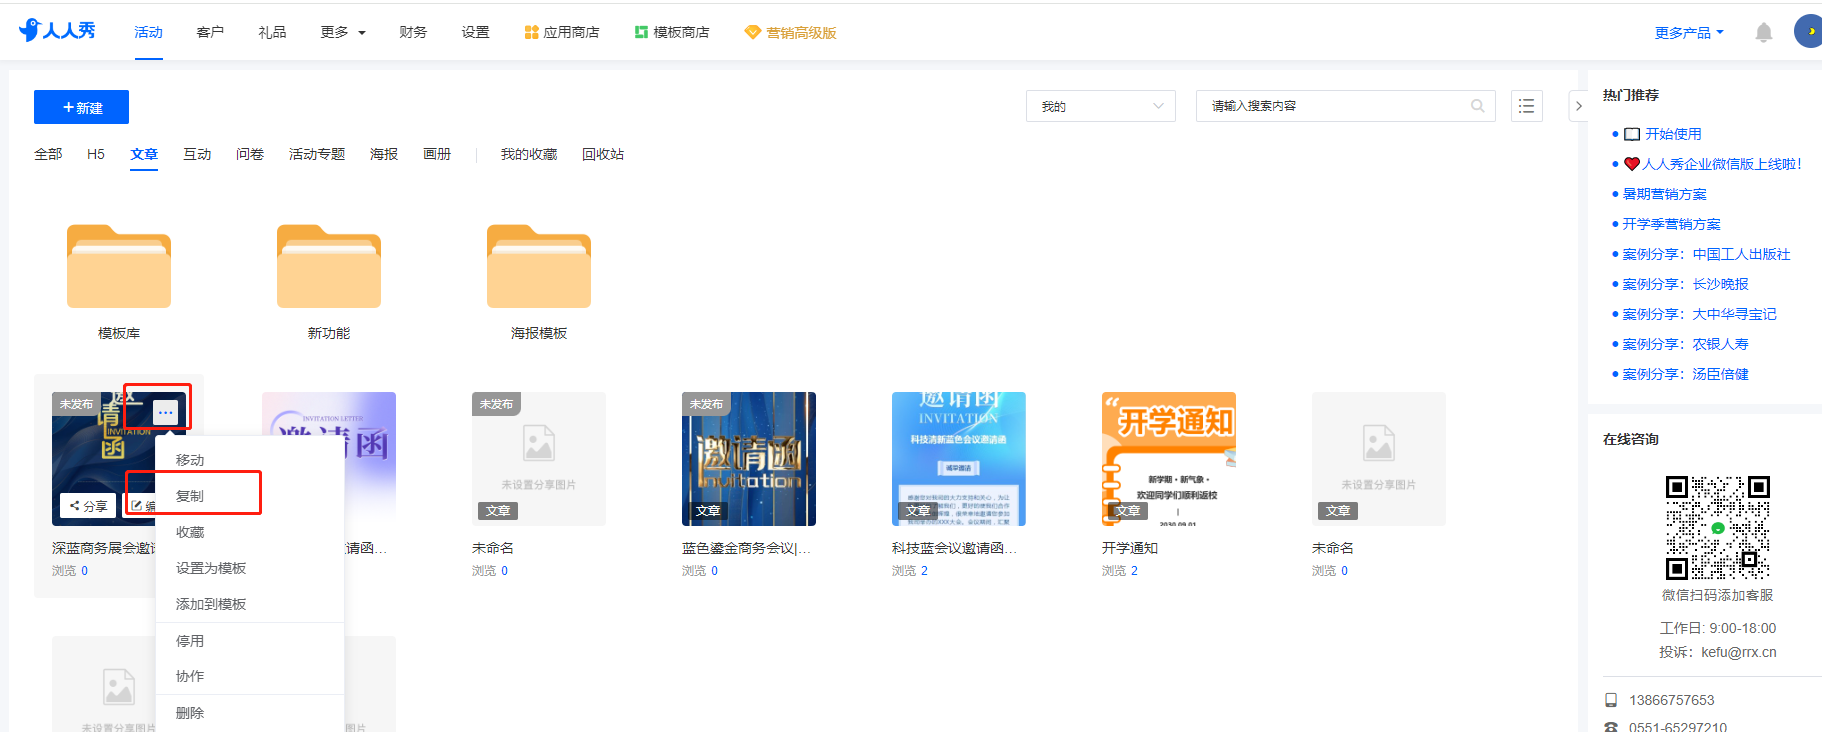Open the 开学季营销方案 link
1822x732 pixels.
pyautogui.click(x=1671, y=224)
